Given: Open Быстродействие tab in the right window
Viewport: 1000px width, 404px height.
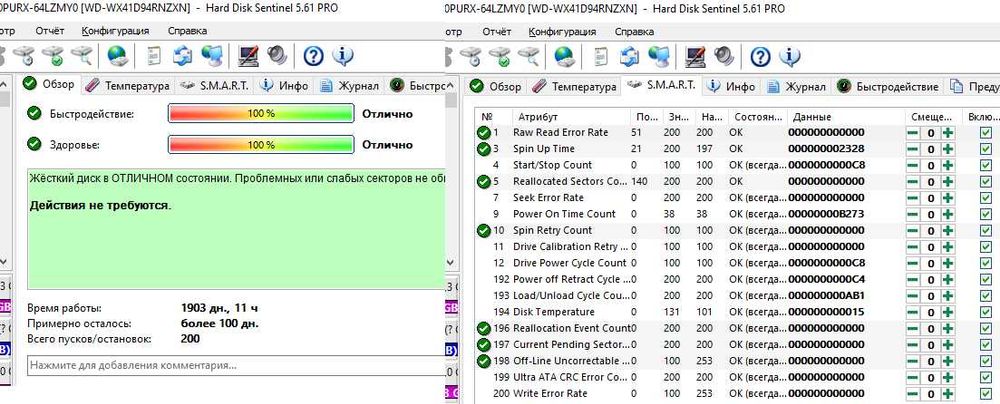Looking at the screenshot, I should pyautogui.click(x=889, y=86).
